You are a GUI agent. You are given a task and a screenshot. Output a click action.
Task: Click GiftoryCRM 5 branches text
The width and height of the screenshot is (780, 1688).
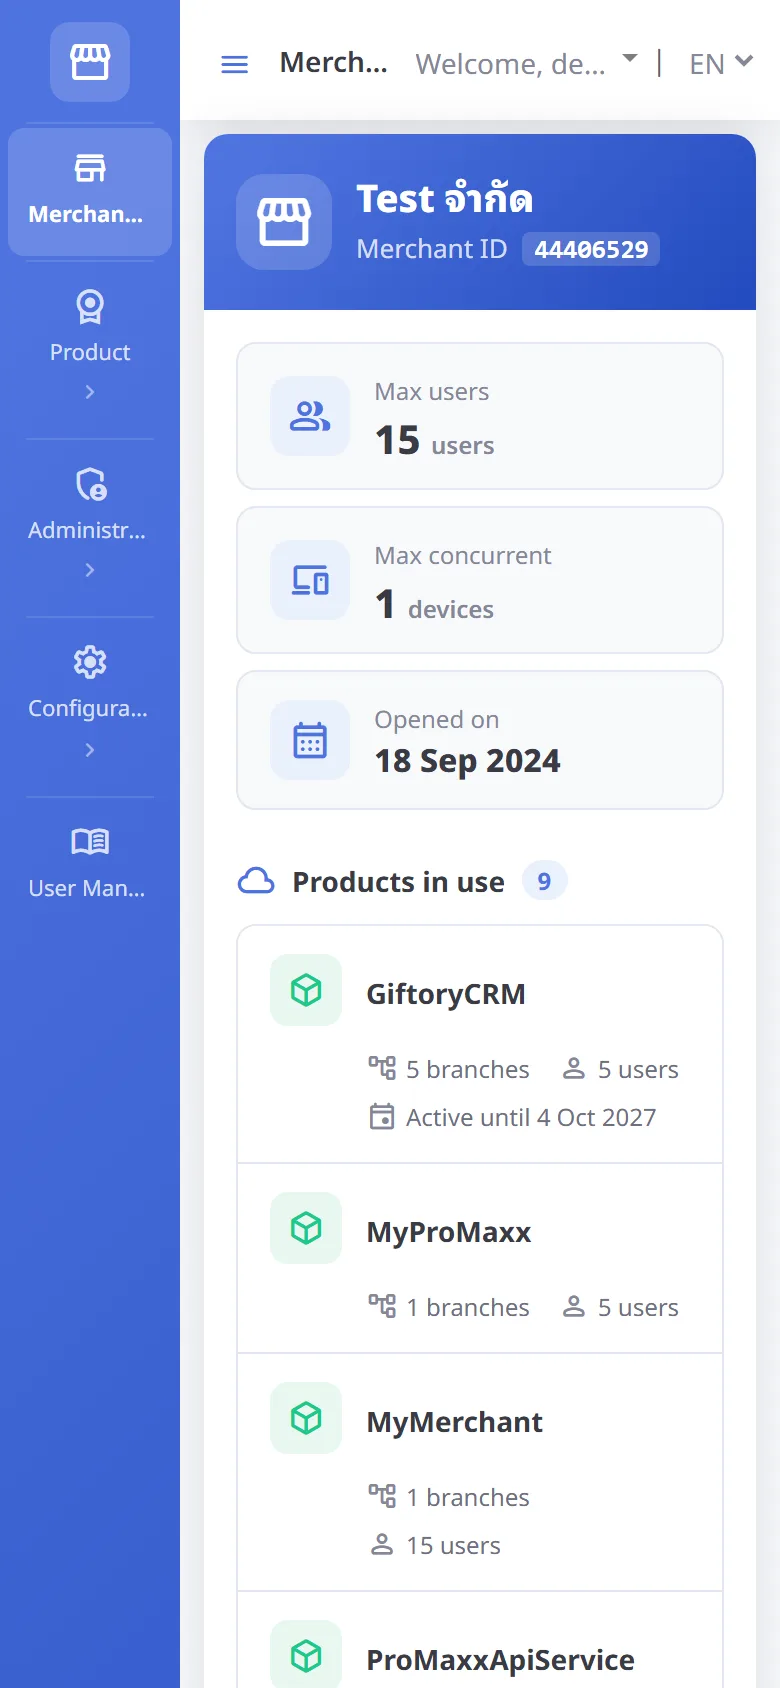[x=467, y=1069]
